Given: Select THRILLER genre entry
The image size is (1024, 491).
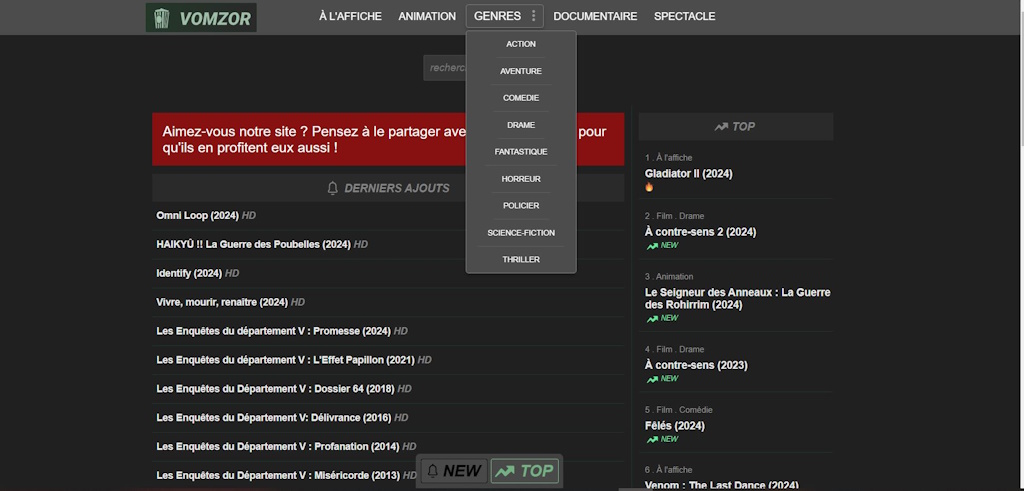Looking at the screenshot, I should click(x=521, y=259).
